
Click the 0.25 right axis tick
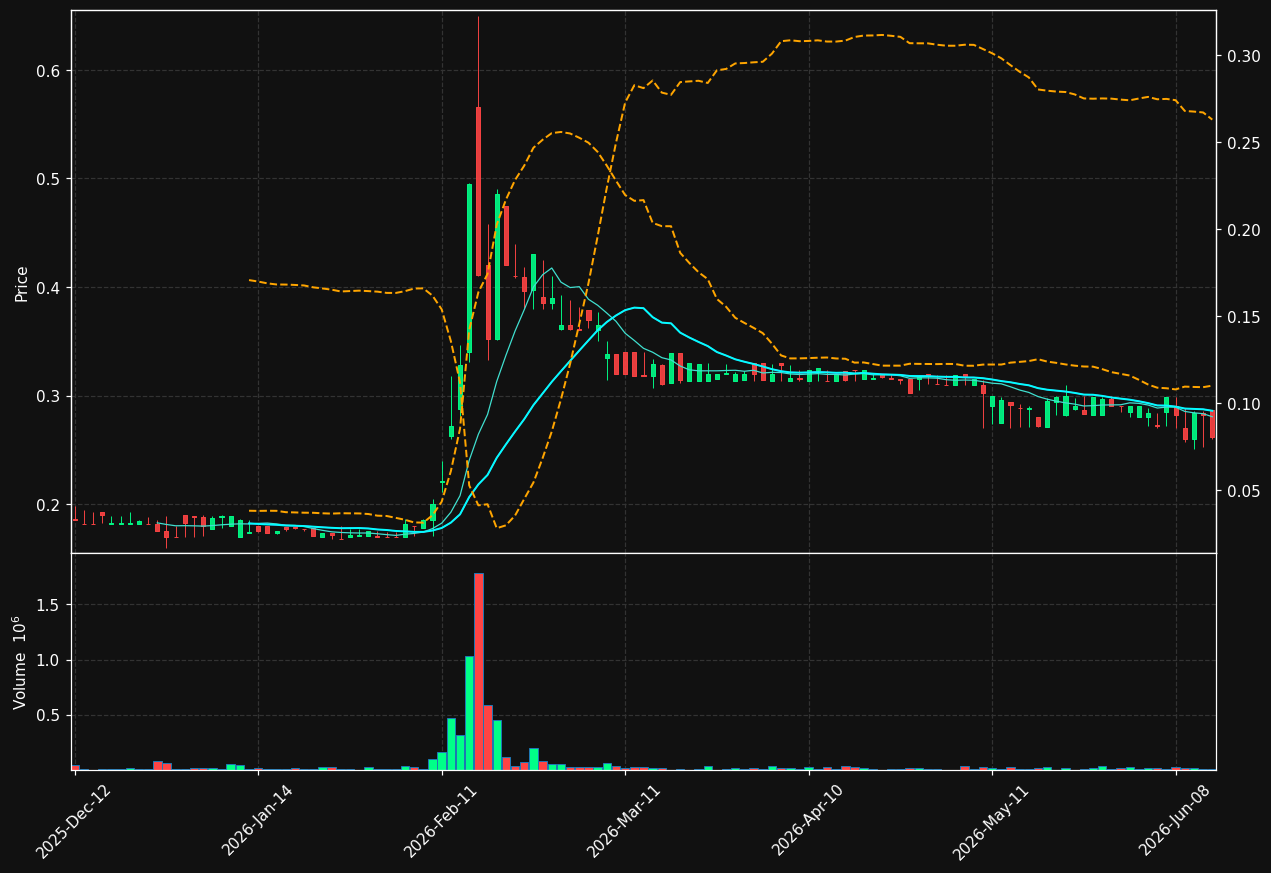tap(1243, 144)
